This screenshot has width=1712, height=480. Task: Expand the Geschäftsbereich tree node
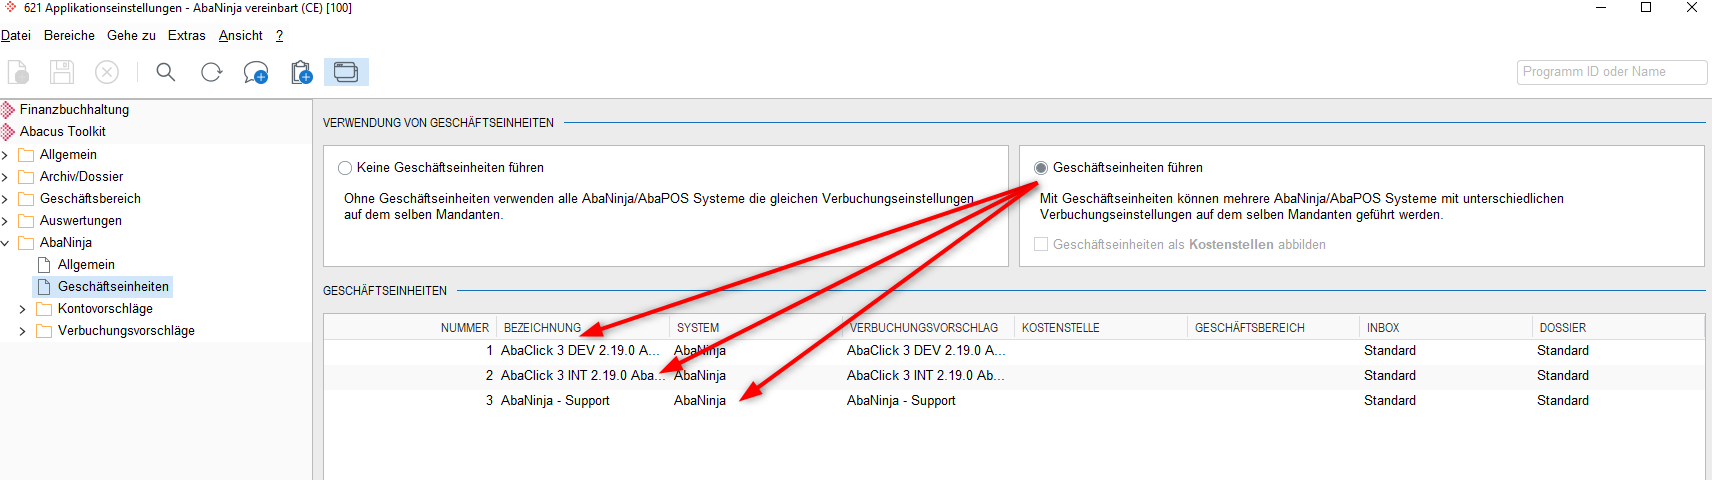pos(5,199)
